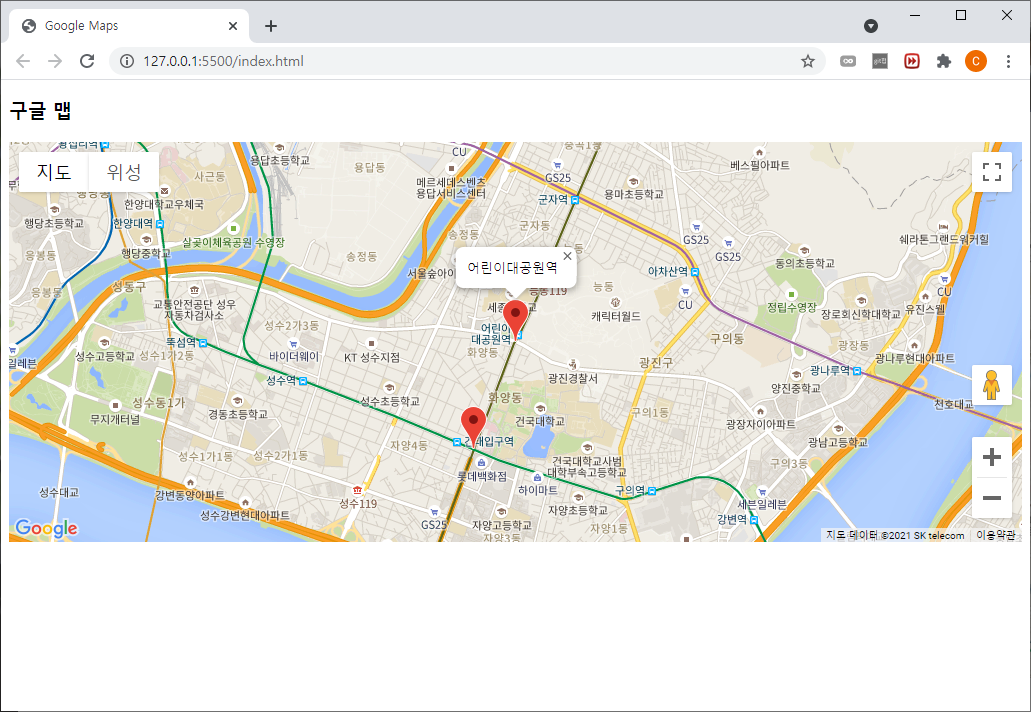Select the Google Maps browser tab
The image size is (1031, 712).
129,26
